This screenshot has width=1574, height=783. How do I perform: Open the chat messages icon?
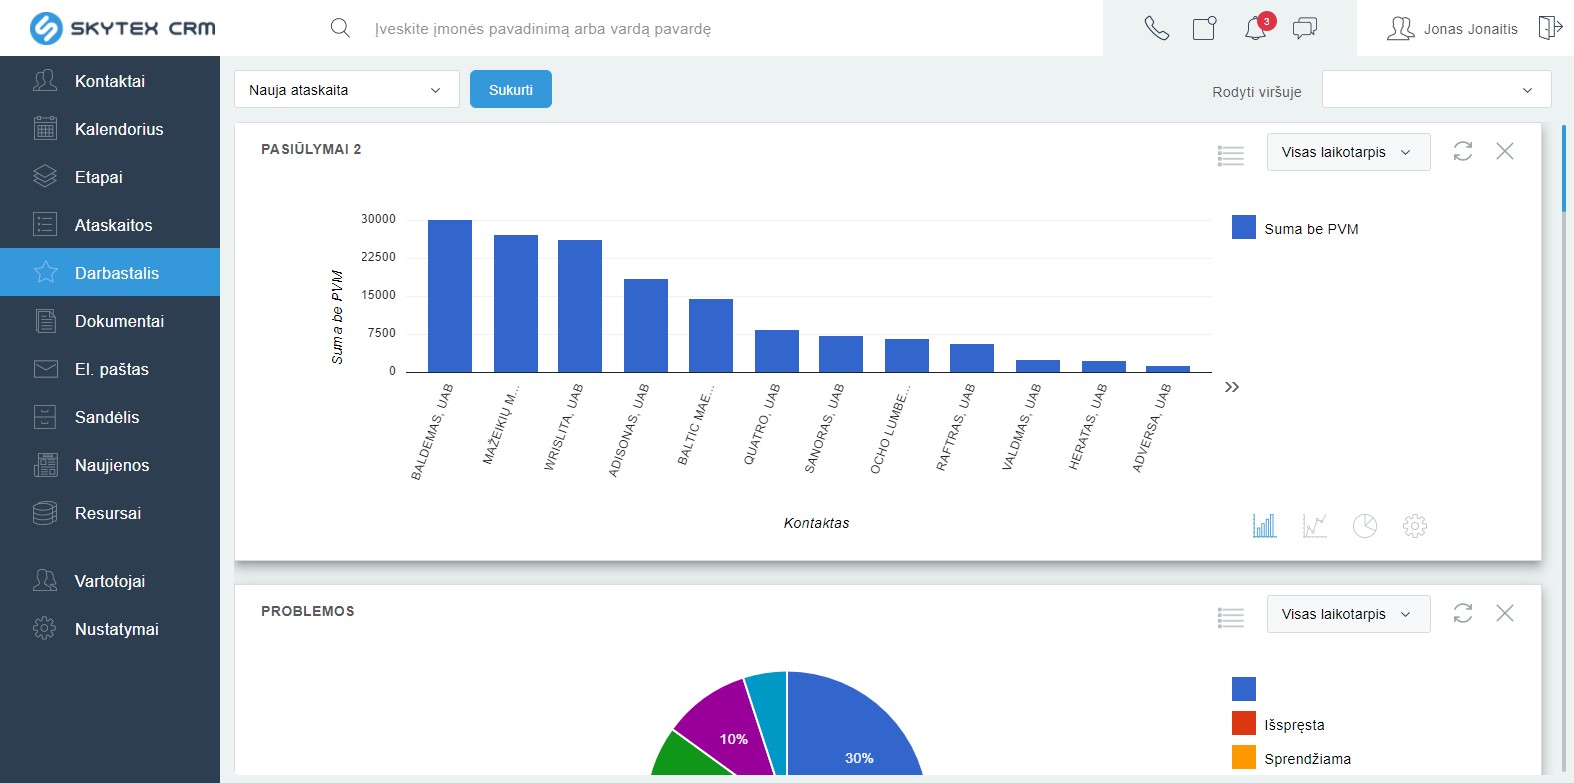click(1305, 28)
